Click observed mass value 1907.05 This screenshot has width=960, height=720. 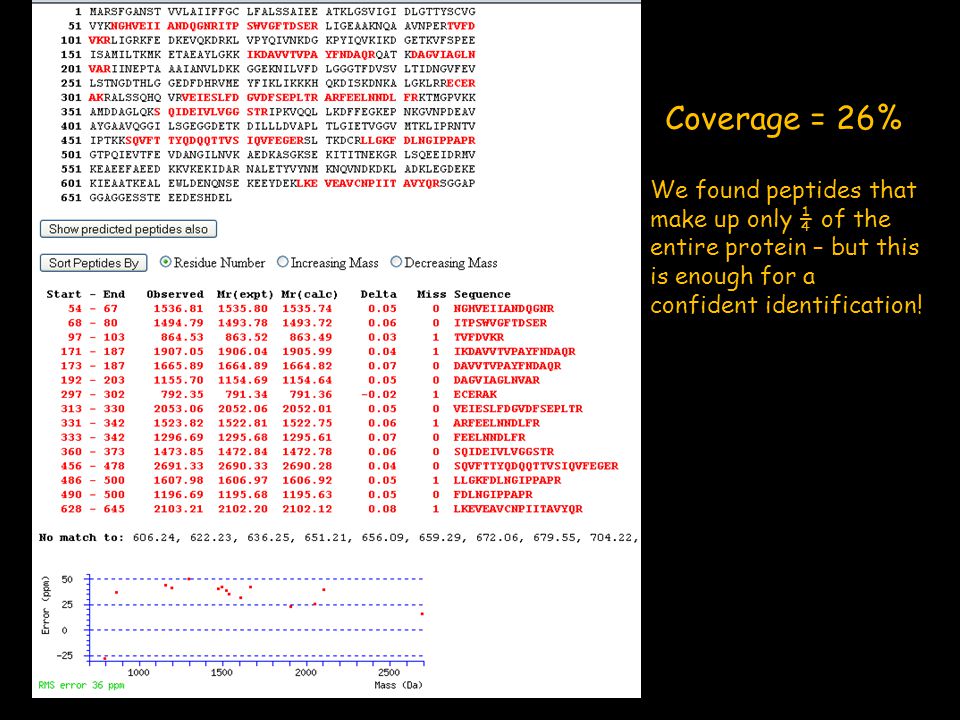[178, 351]
